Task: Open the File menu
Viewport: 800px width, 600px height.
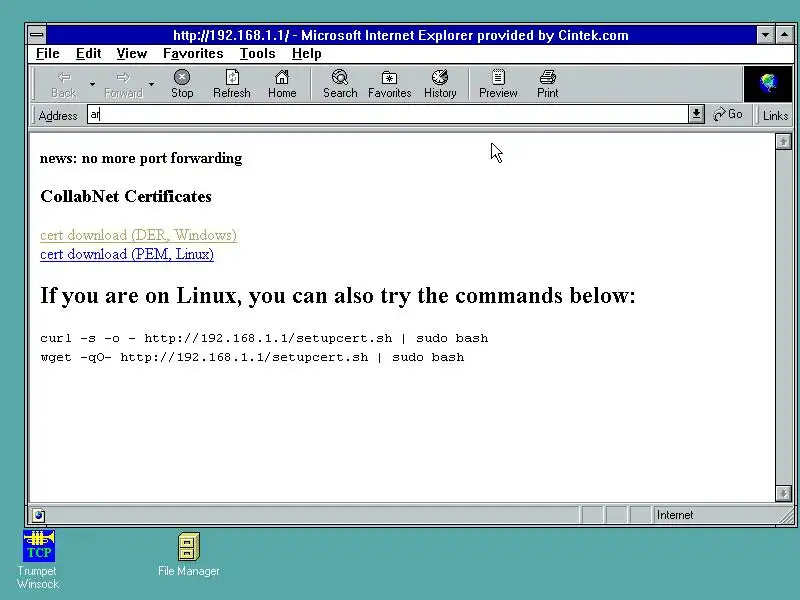Action: 47,54
